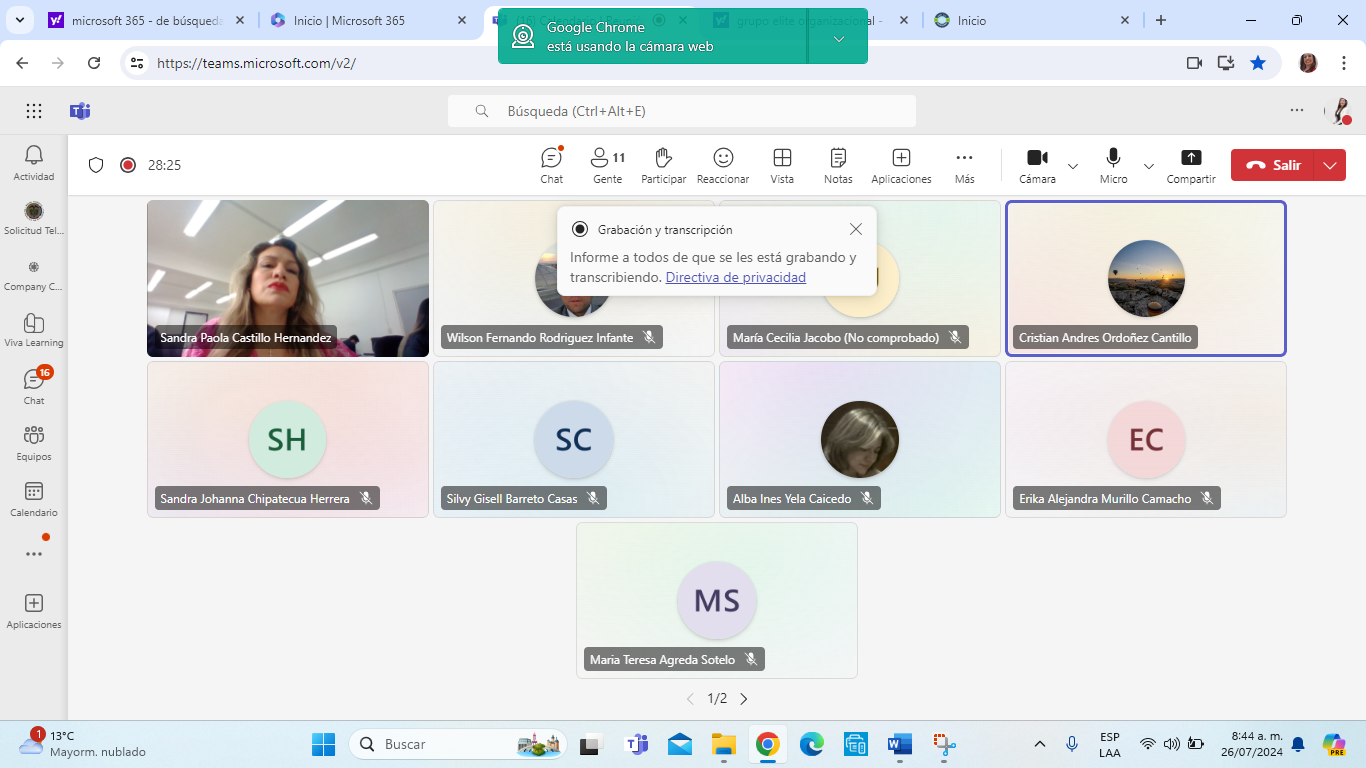Switch to the last Inicio browser tab
This screenshot has width=1366, height=768.
pyautogui.click(x=1030, y=20)
